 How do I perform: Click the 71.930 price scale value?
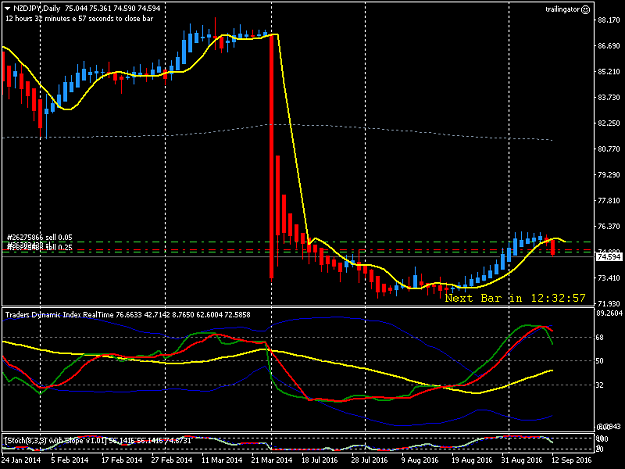coord(609,304)
